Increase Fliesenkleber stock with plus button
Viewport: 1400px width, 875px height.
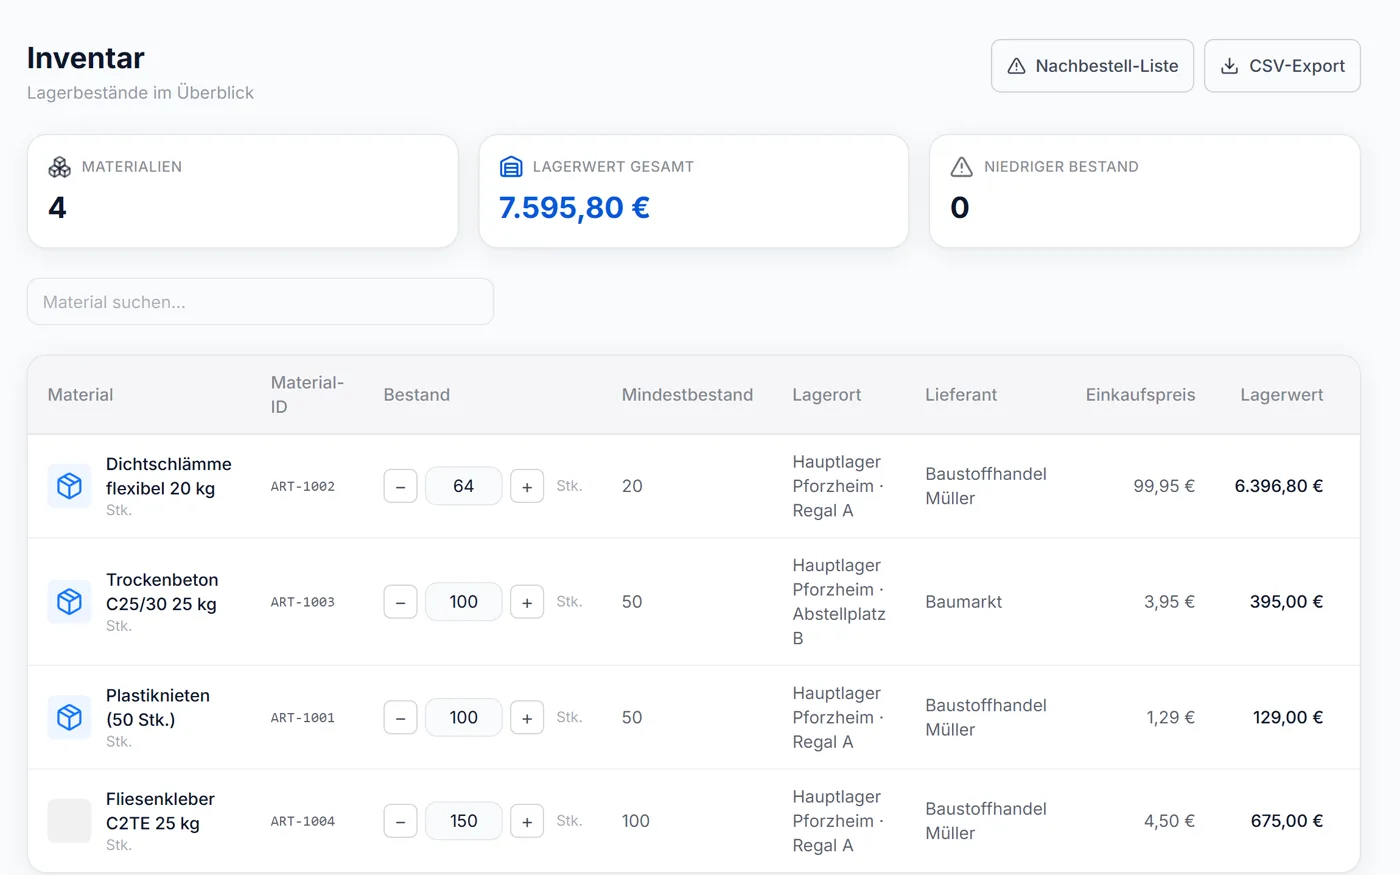(x=527, y=822)
